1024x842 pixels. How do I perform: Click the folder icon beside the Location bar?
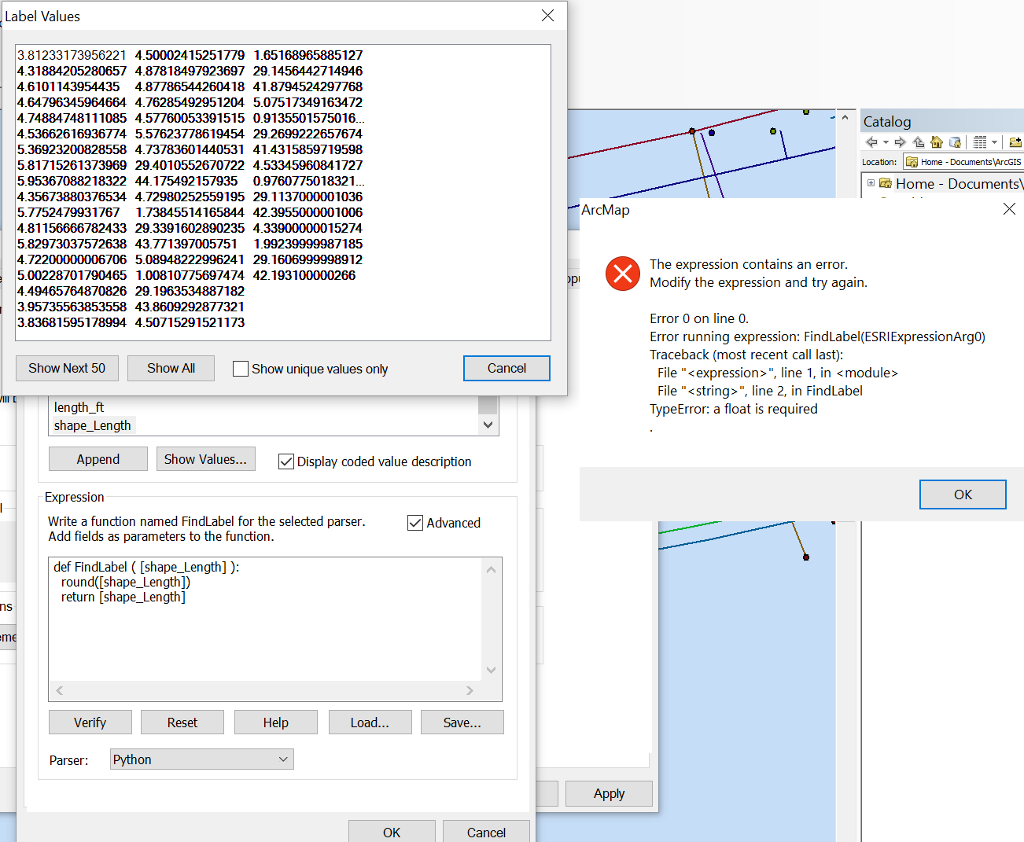click(912, 160)
